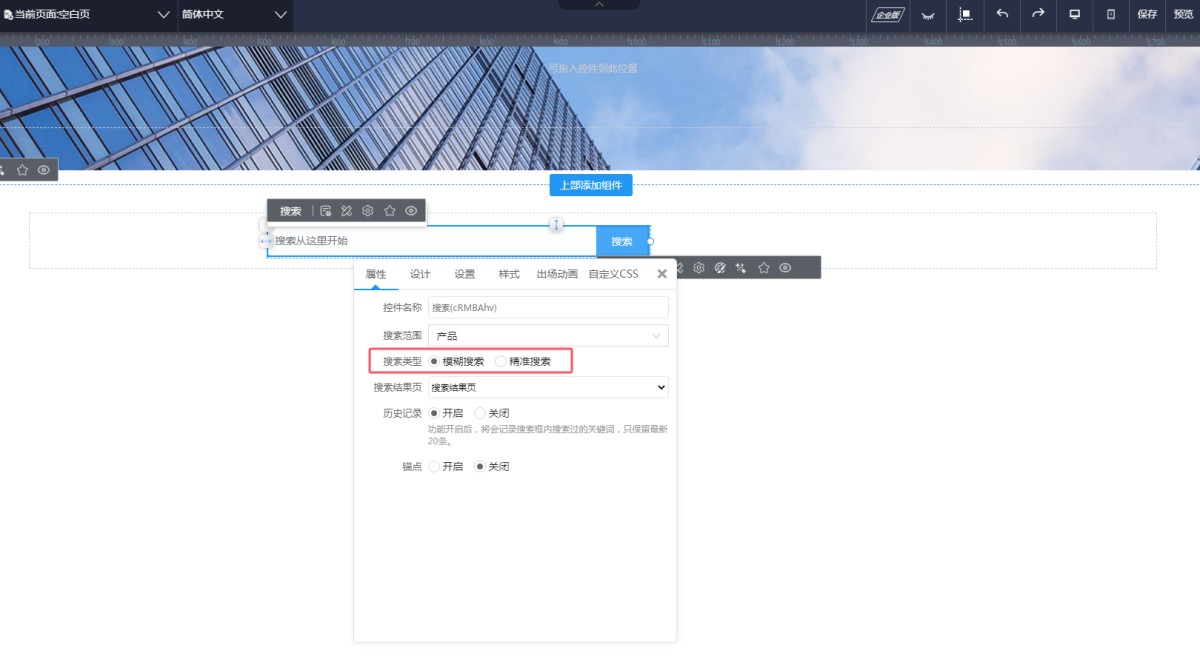The width and height of the screenshot is (1200, 659).
Task: Click the 保存 button
Action: pos(1147,15)
